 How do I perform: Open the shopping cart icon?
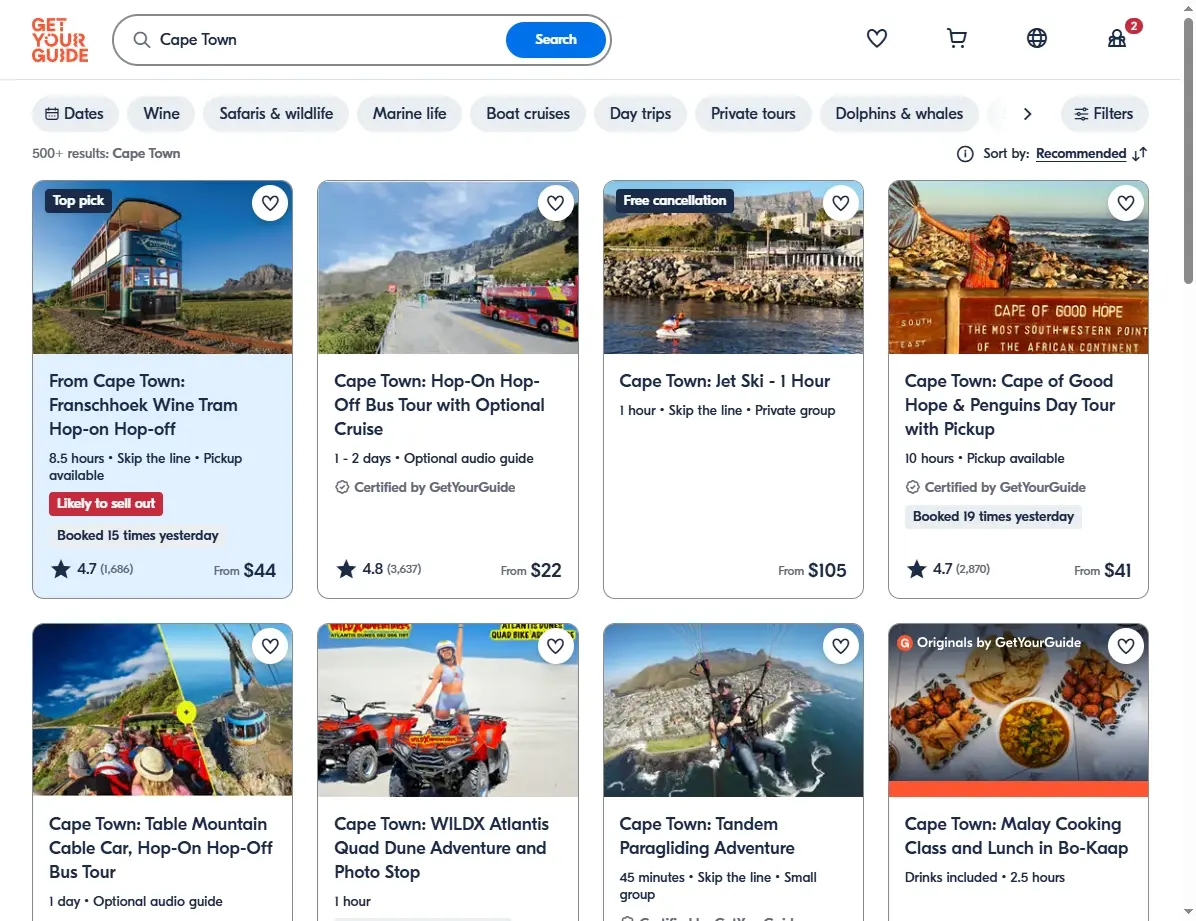coord(956,38)
